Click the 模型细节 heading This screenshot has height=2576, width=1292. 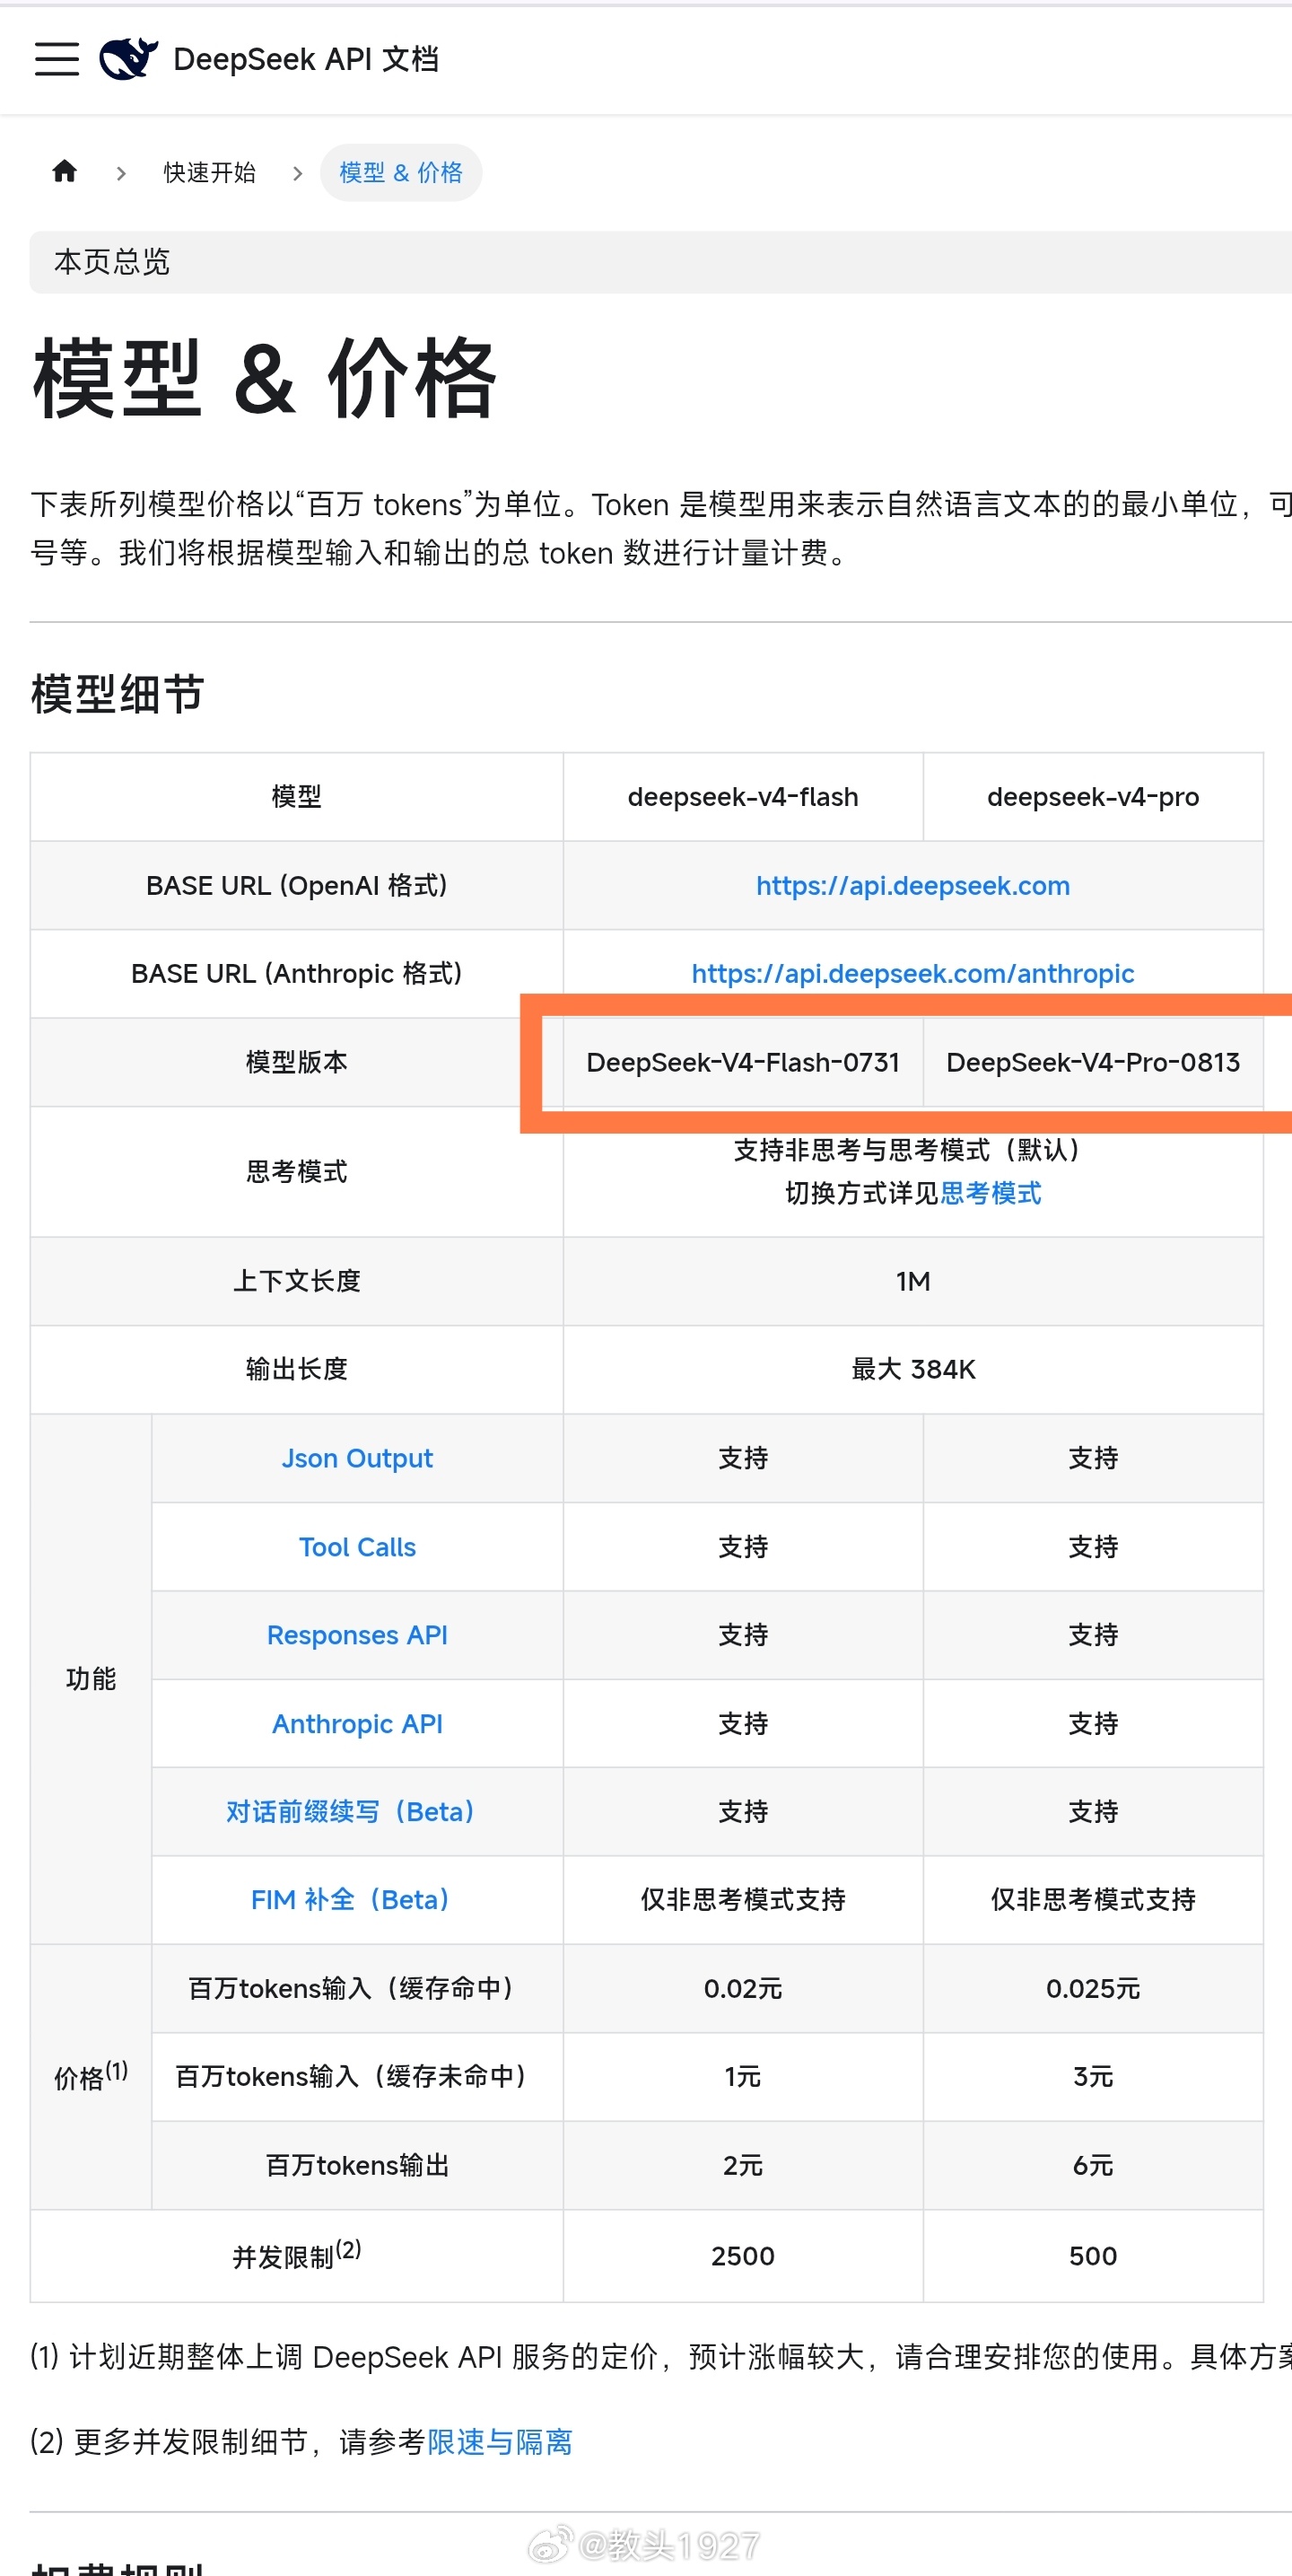coord(118,693)
